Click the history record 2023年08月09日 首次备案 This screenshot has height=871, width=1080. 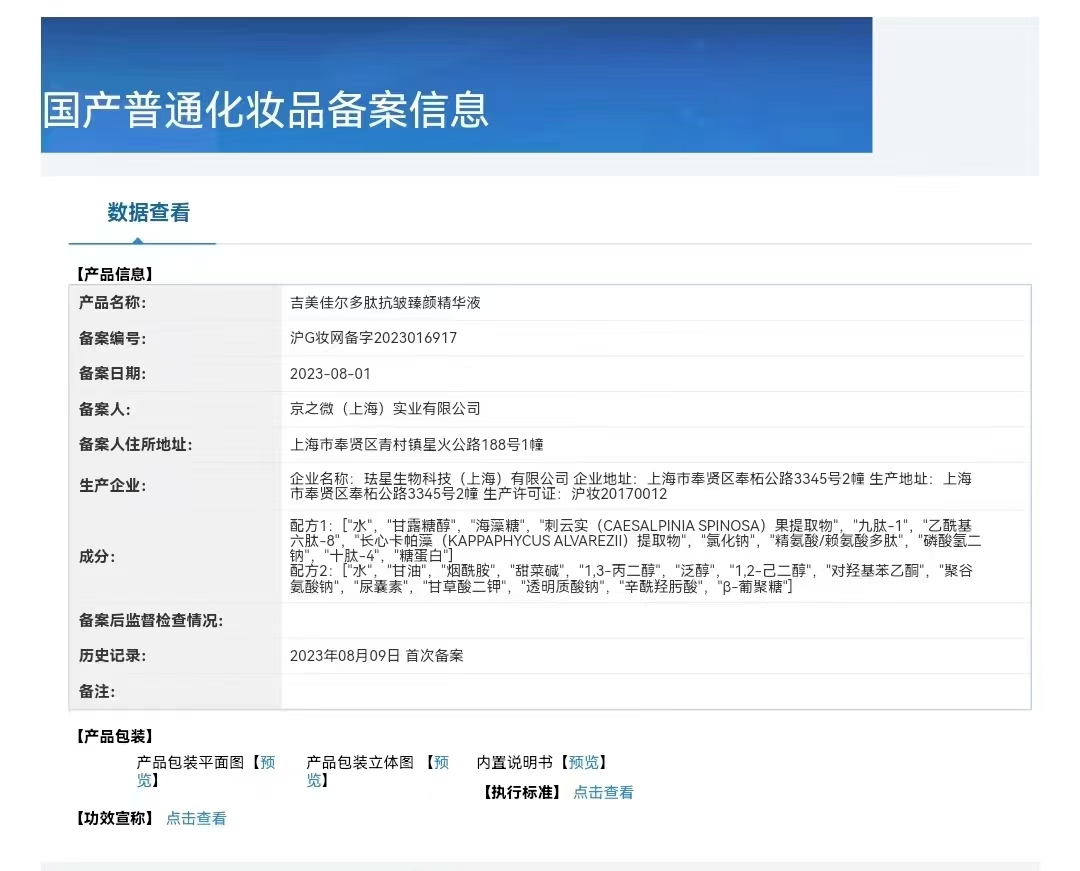[x=376, y=656]
